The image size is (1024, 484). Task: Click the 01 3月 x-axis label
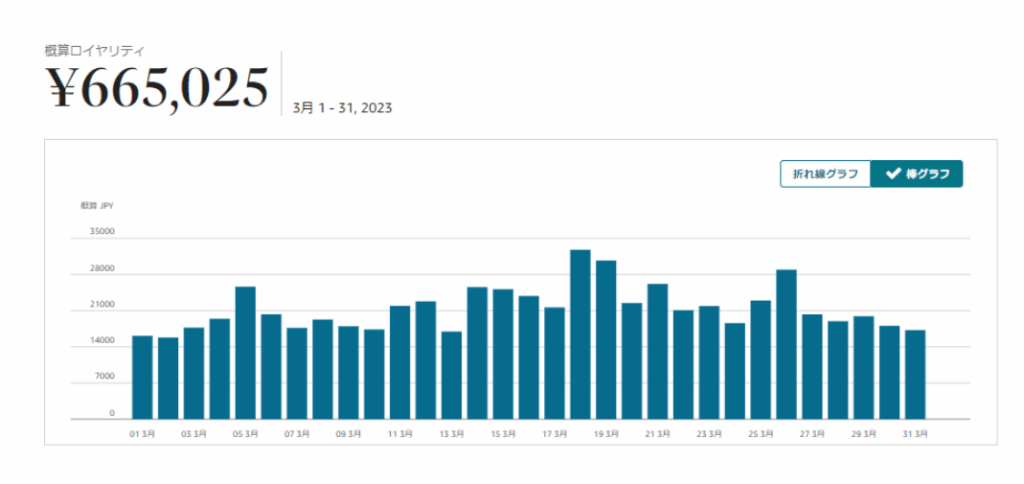142,434
